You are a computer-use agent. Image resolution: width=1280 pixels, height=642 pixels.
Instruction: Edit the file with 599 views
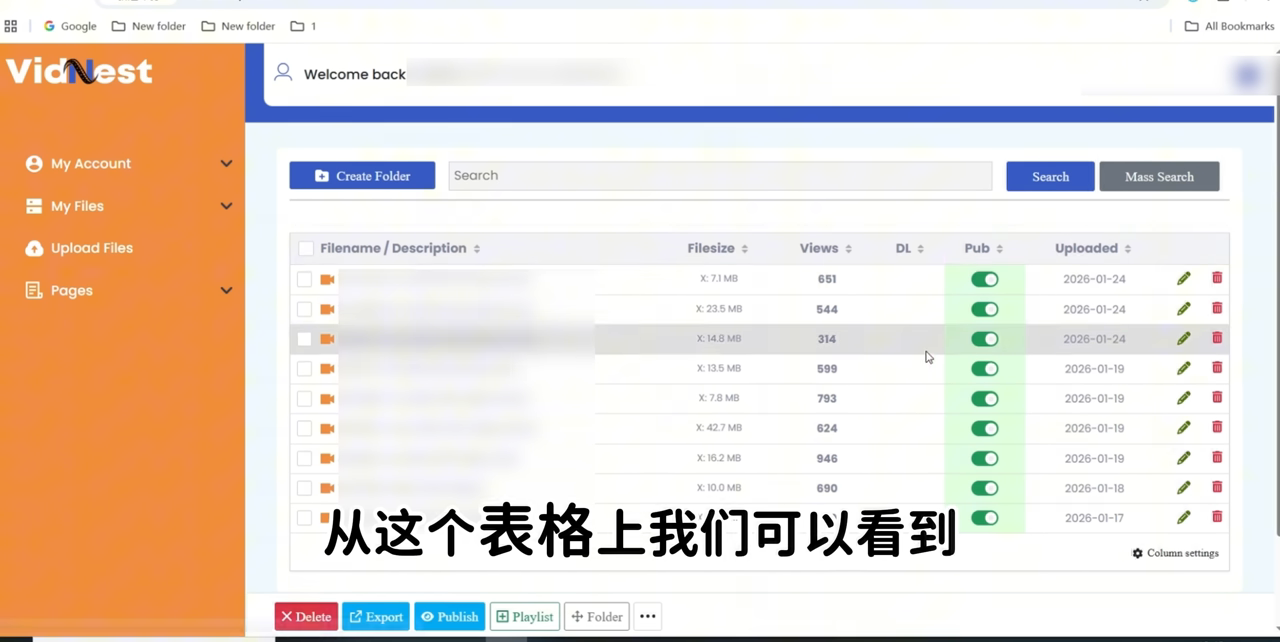tap(1184, 368)
